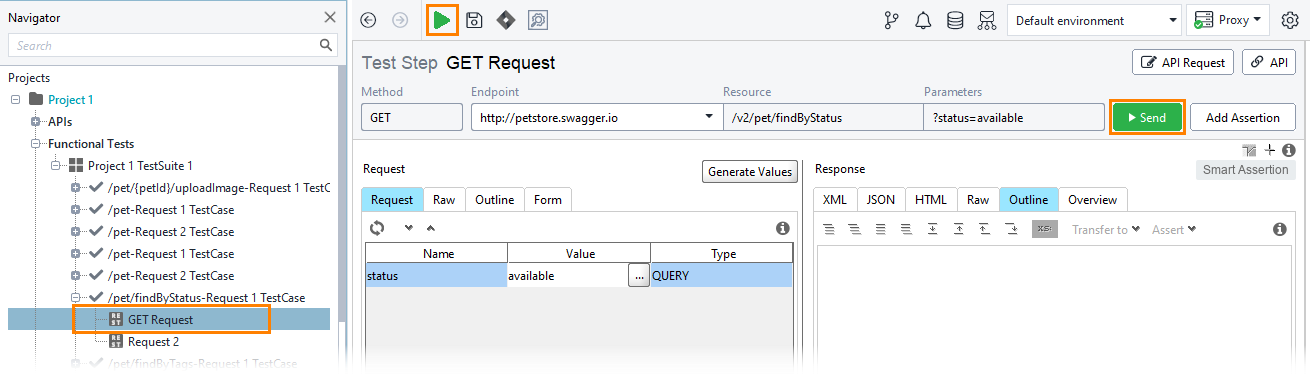Click the Send button

1147,118
